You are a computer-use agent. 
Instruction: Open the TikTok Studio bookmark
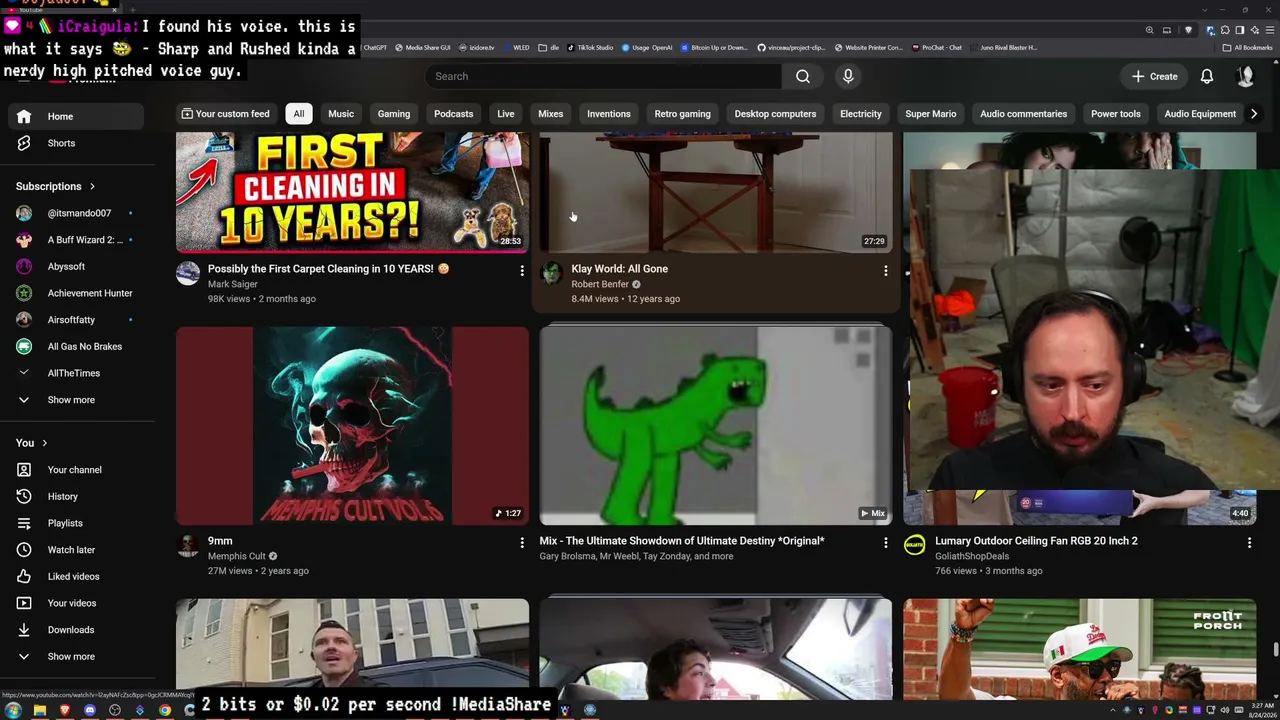589,47
